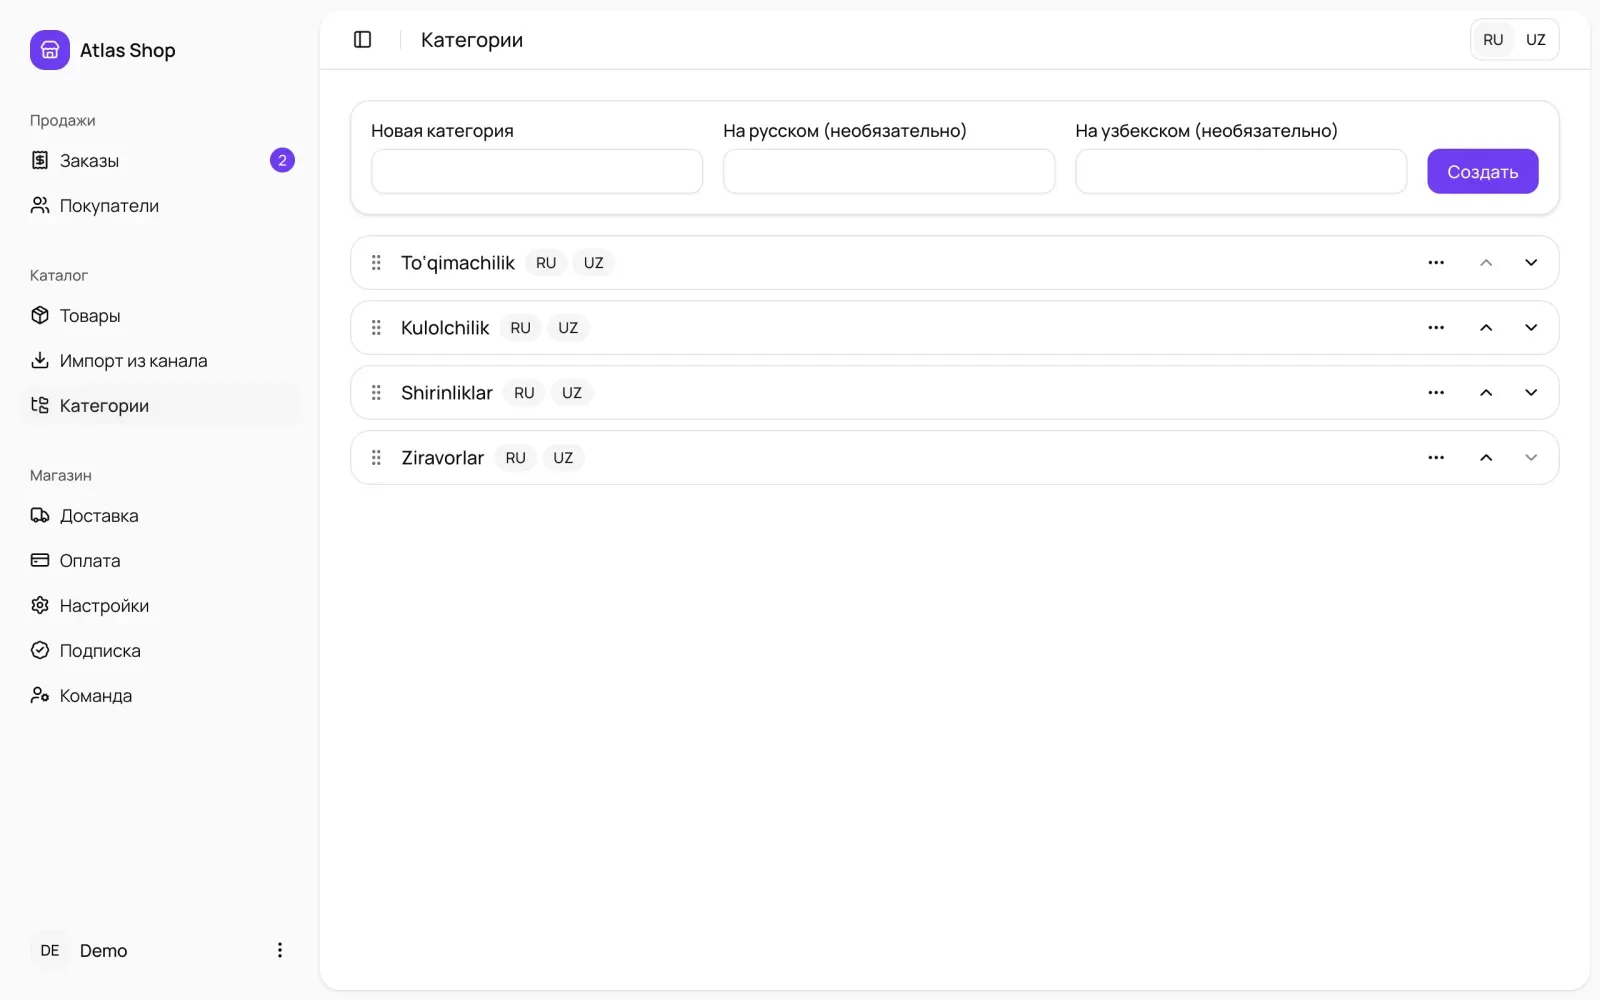Open more options for Kulolchilik
The image size is (1600, 1000).
pyautogui.click(x=1436, y=328)
